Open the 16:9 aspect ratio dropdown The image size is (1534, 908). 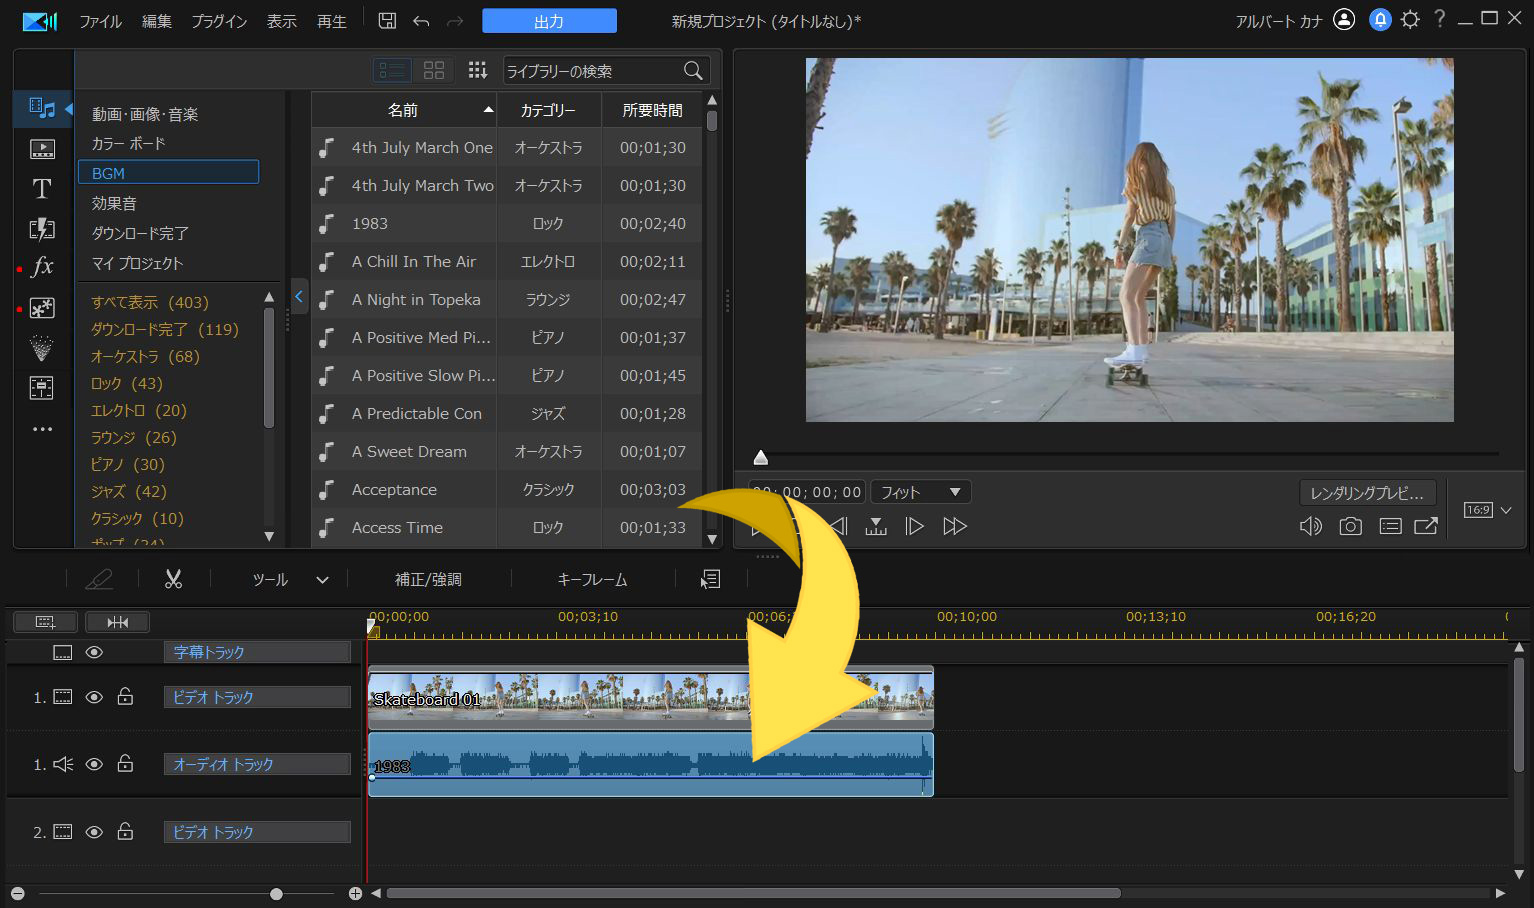click(x=1487, y=510)
